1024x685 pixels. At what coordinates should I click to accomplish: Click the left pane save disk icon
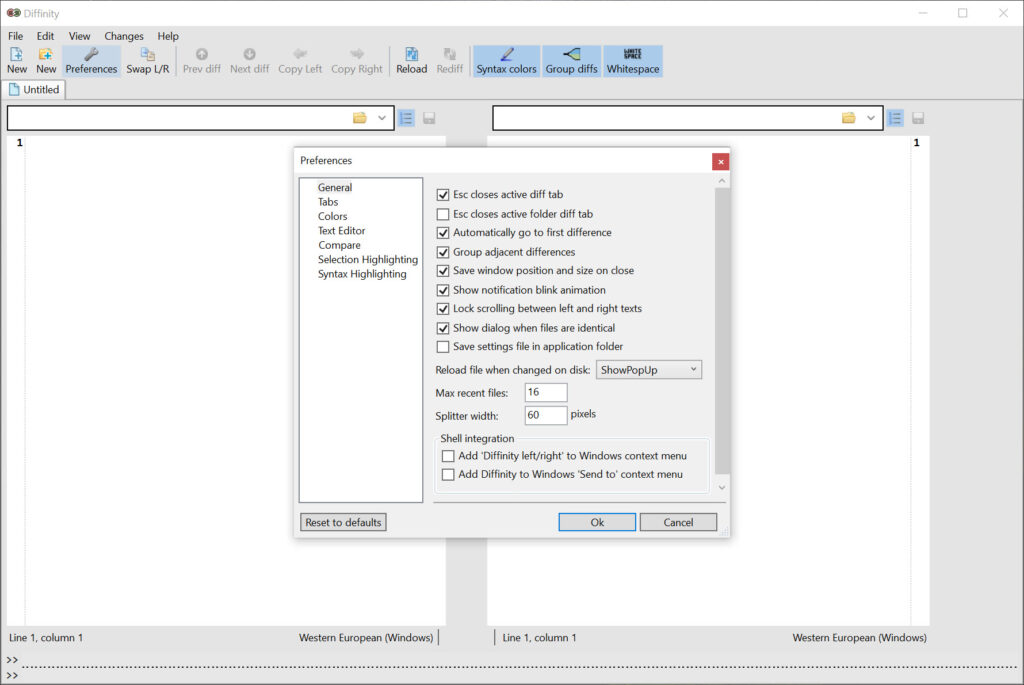pyautogui.click(x=429, y=118)
